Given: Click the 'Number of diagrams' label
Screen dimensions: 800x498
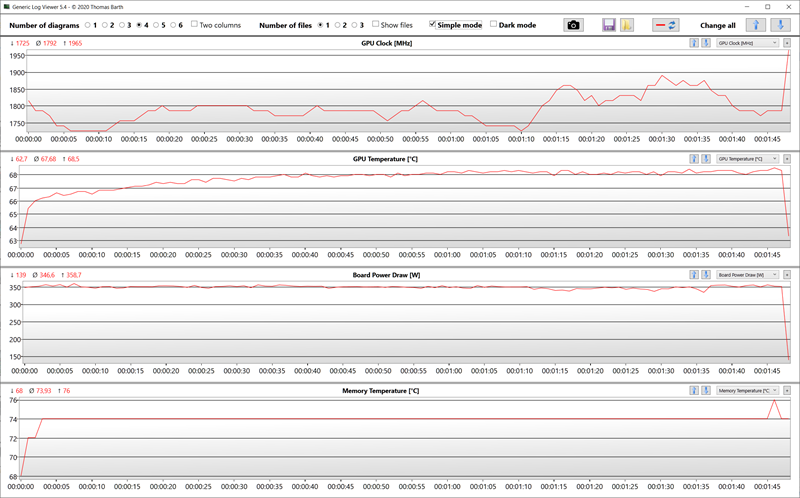Looking at the screenshot, I should tap(44, 26).
